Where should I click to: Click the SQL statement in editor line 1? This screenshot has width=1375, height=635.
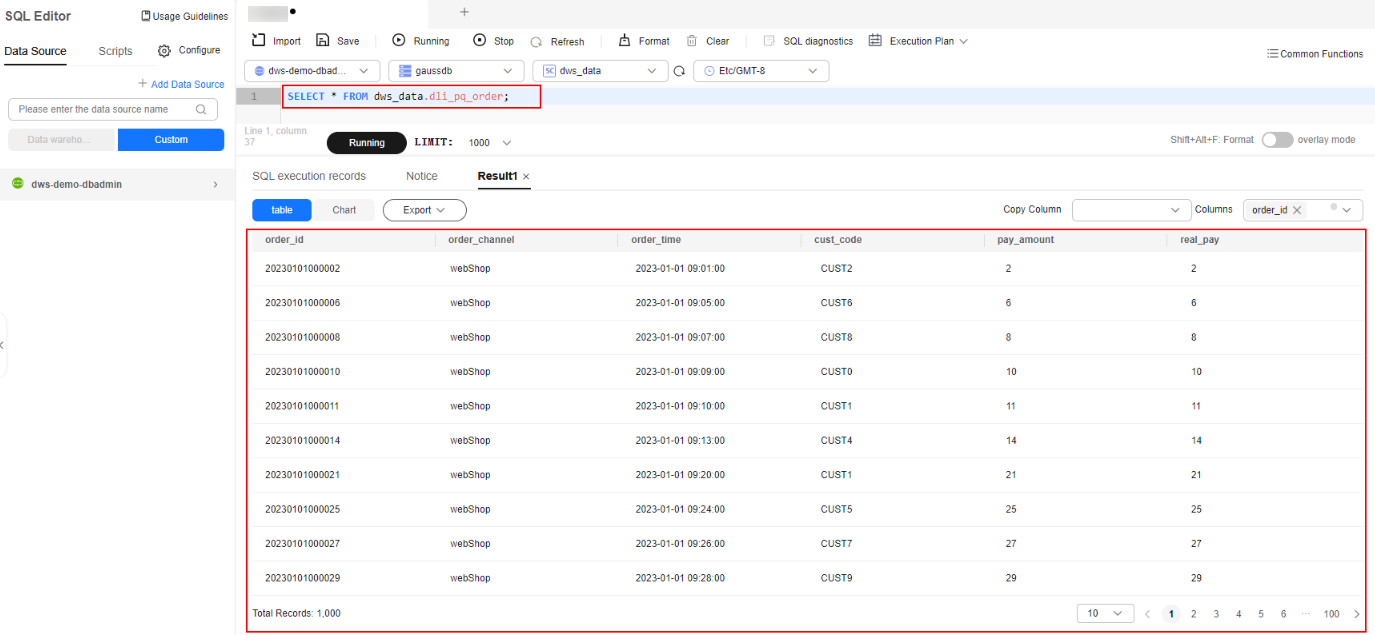pyautogui.click(x=397, y=96)
